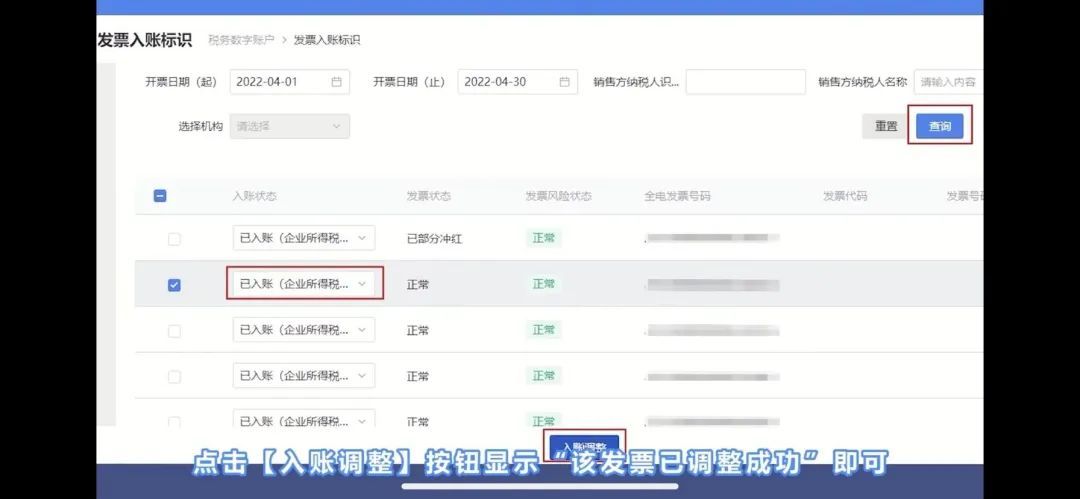Click the 重置 reset button

click(886, 126)
